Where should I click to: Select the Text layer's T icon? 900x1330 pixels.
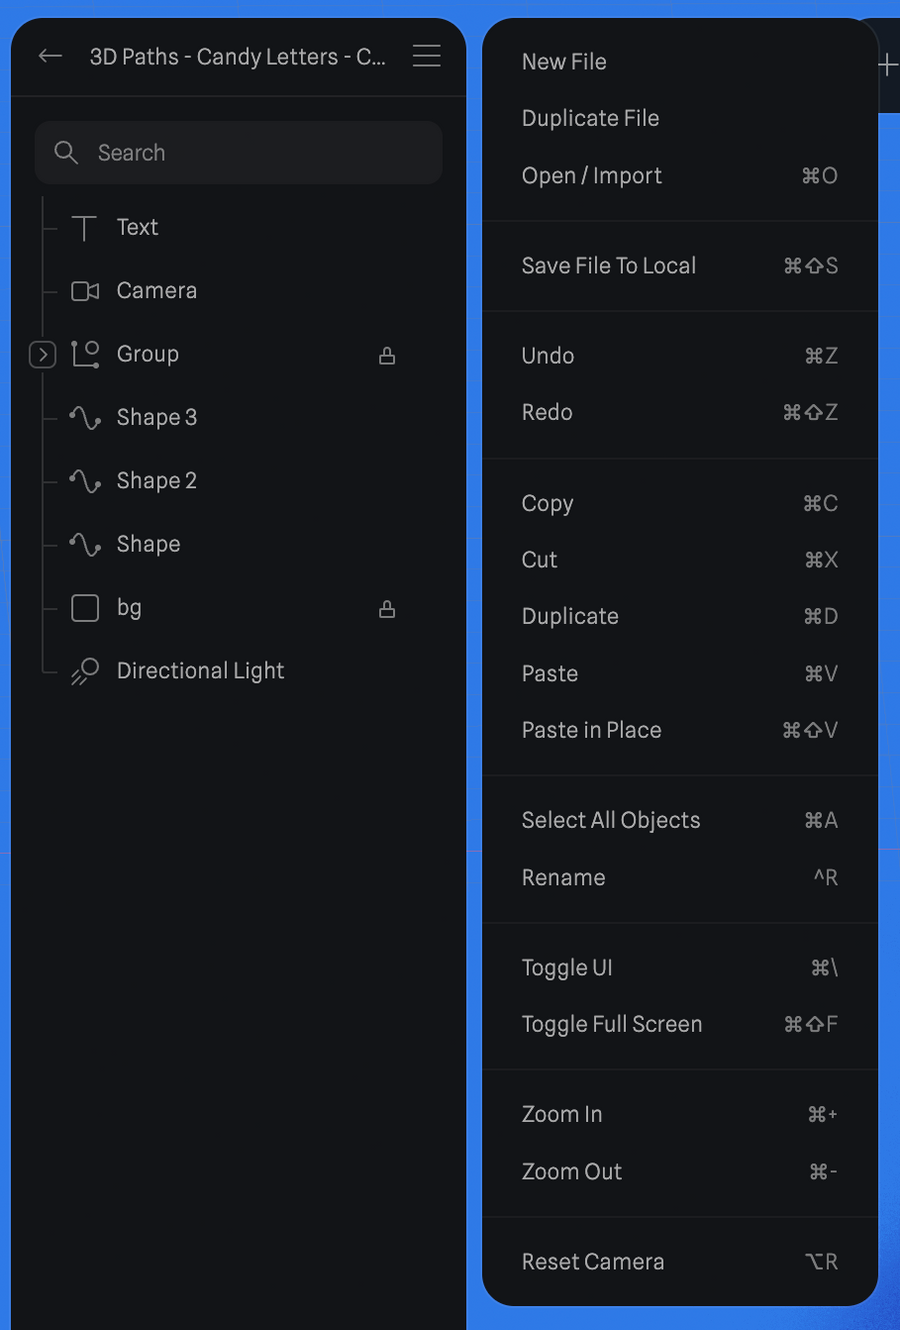click(x=85, y=227)
